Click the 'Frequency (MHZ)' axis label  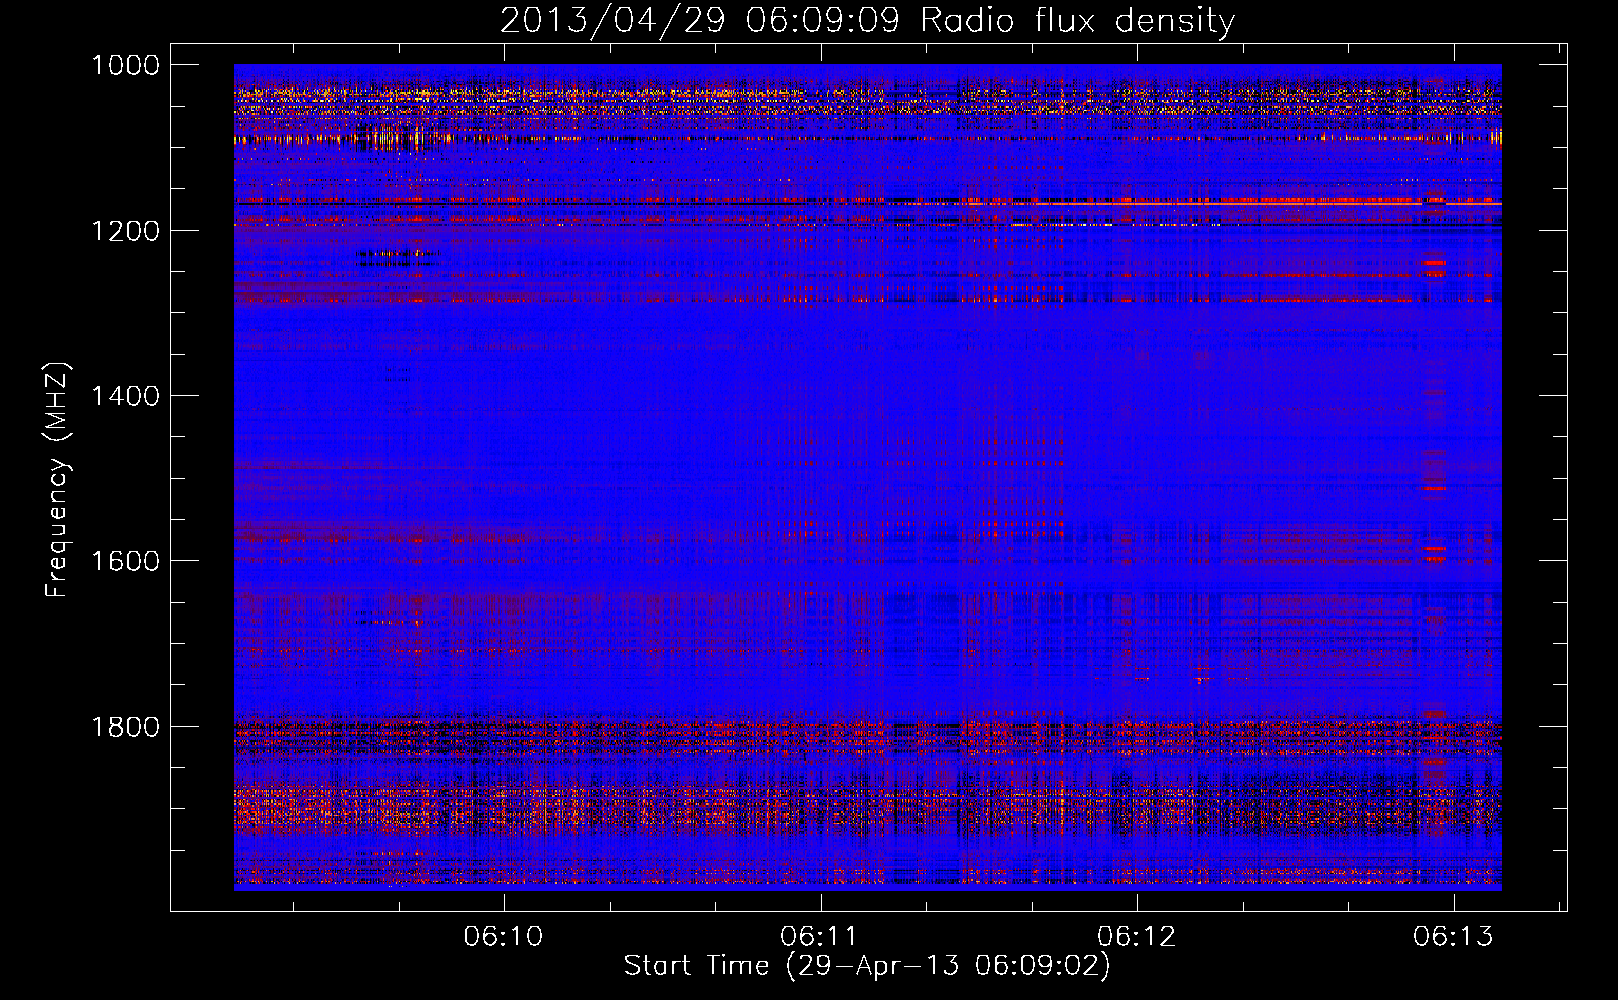coord(58,480)
